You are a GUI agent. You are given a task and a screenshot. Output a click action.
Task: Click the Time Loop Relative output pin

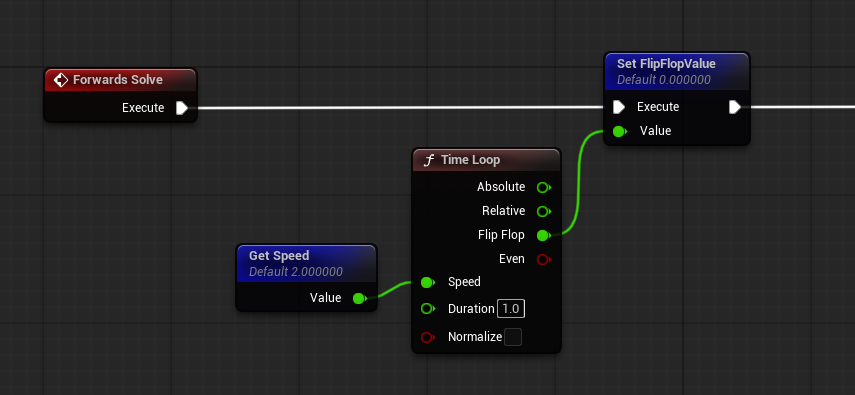[x=544, y=211]
